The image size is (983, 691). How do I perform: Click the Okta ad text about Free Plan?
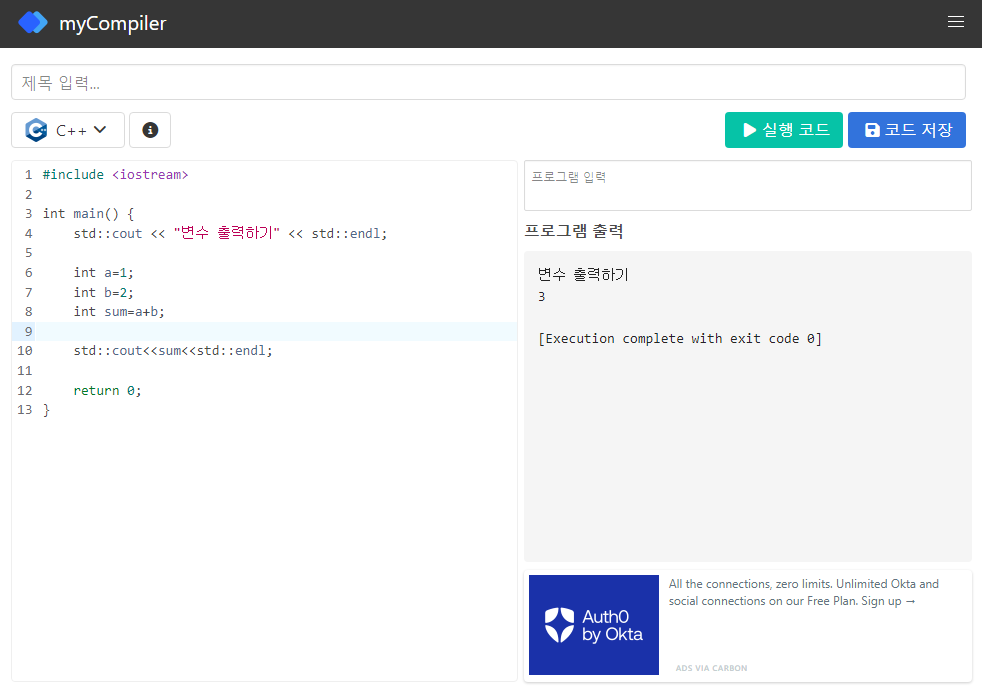pyautogui.click(x=803, y=592)
